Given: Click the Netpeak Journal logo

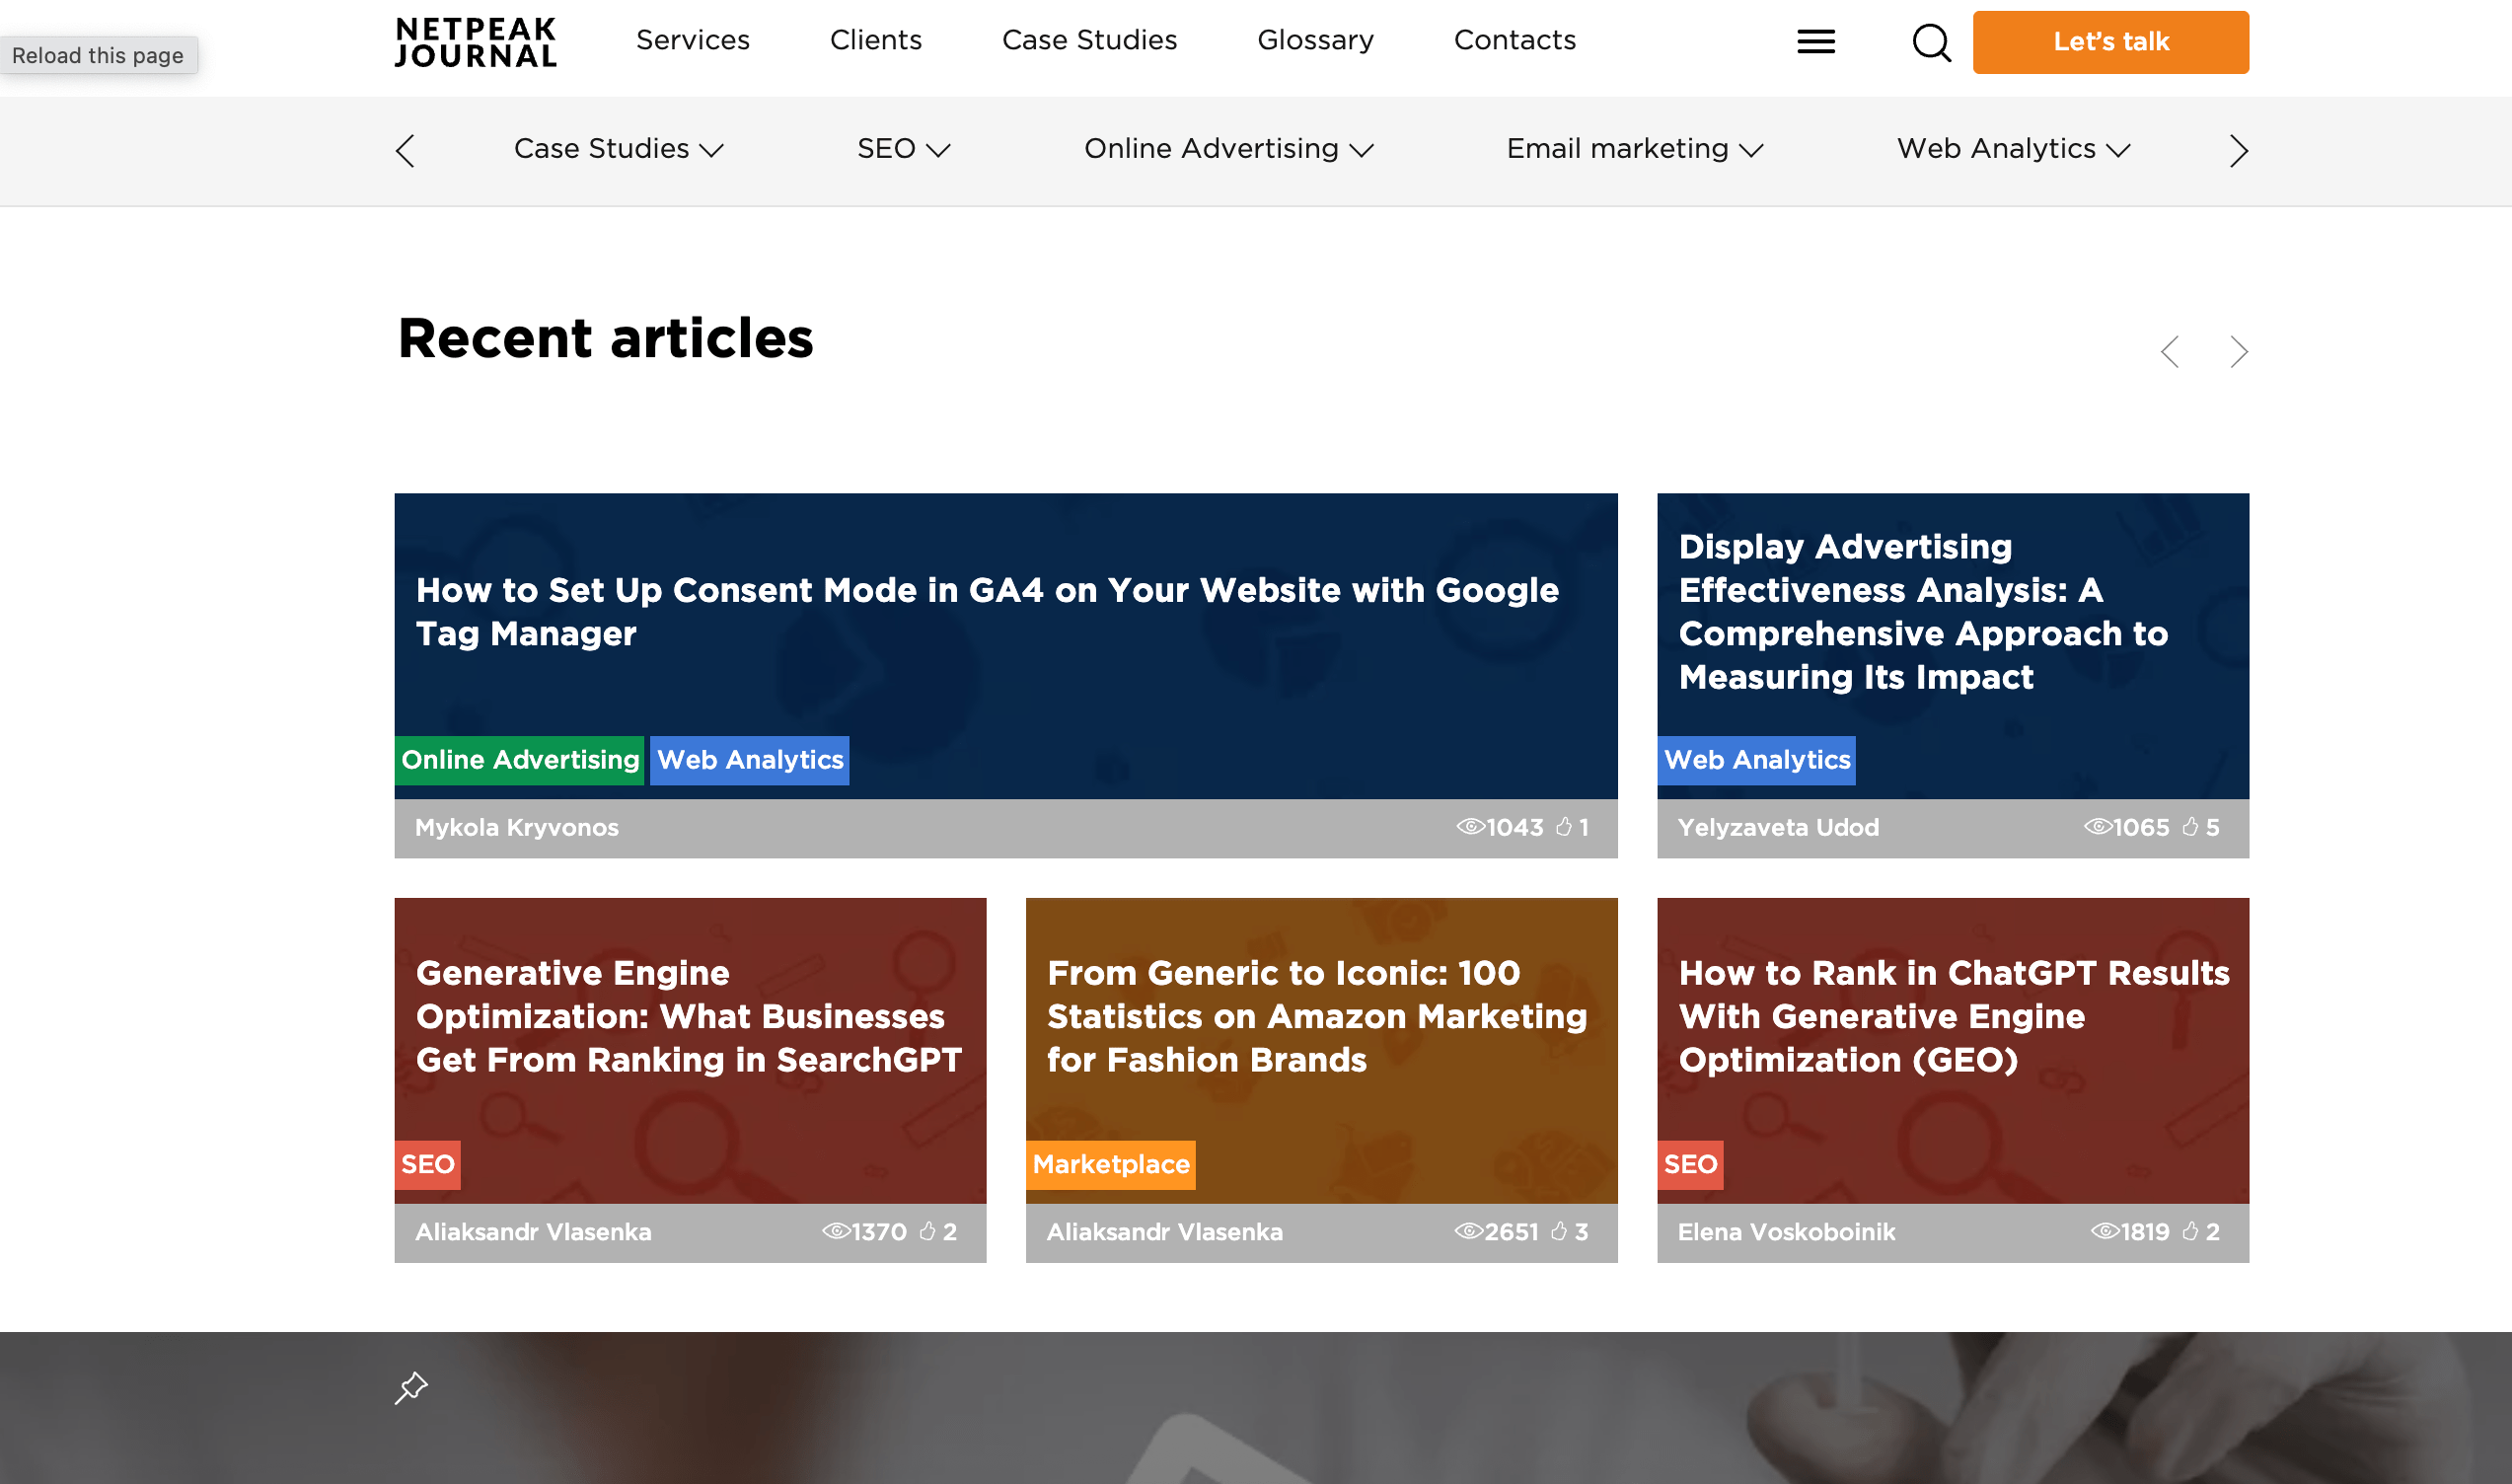Looking at the screenshot, I should tap(476, 42).
